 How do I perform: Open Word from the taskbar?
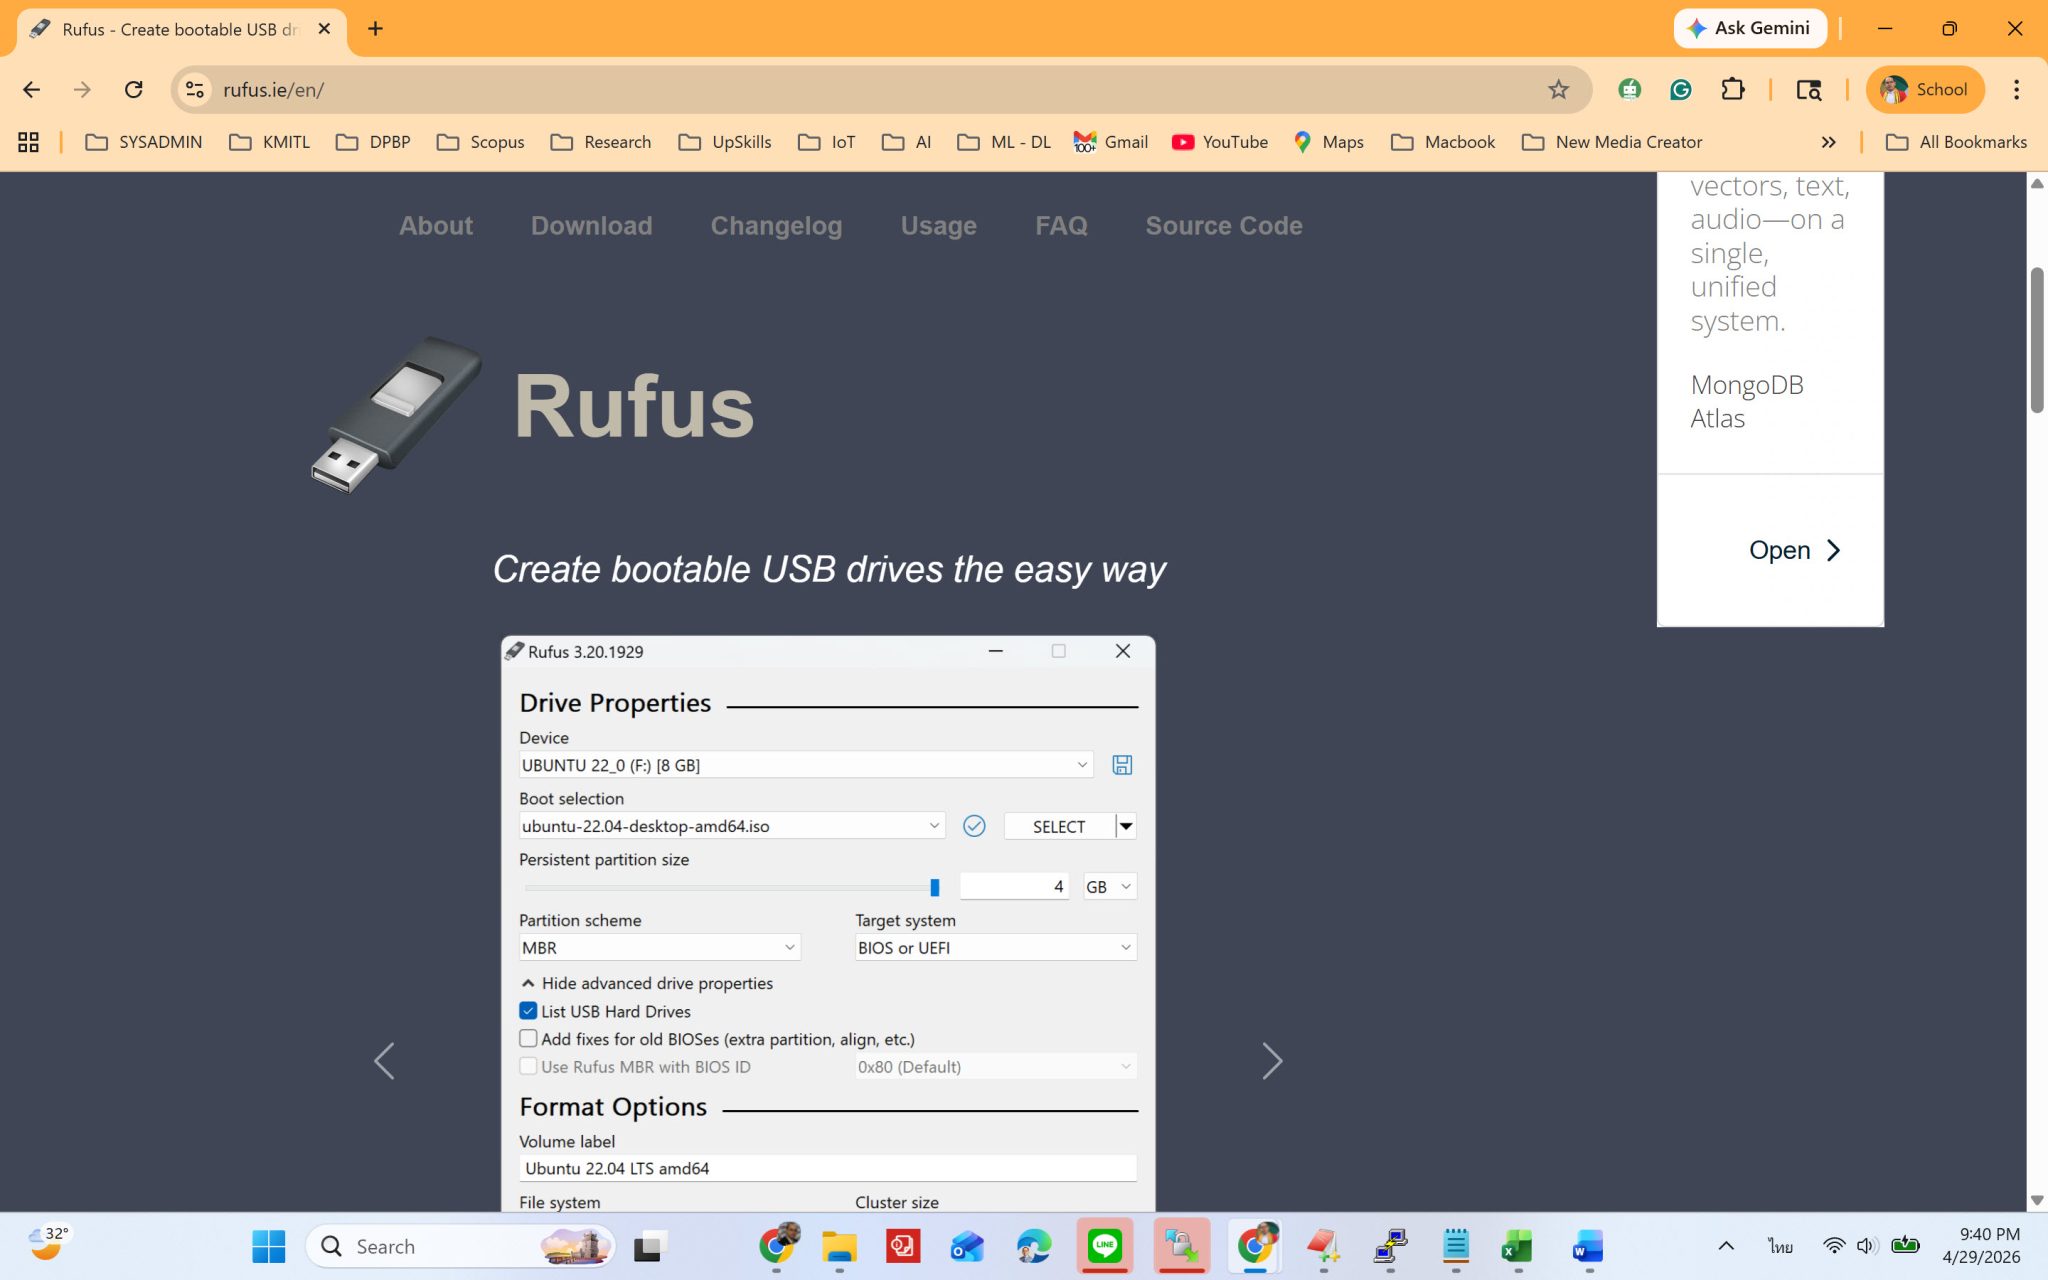(x=1587, y=1246)
